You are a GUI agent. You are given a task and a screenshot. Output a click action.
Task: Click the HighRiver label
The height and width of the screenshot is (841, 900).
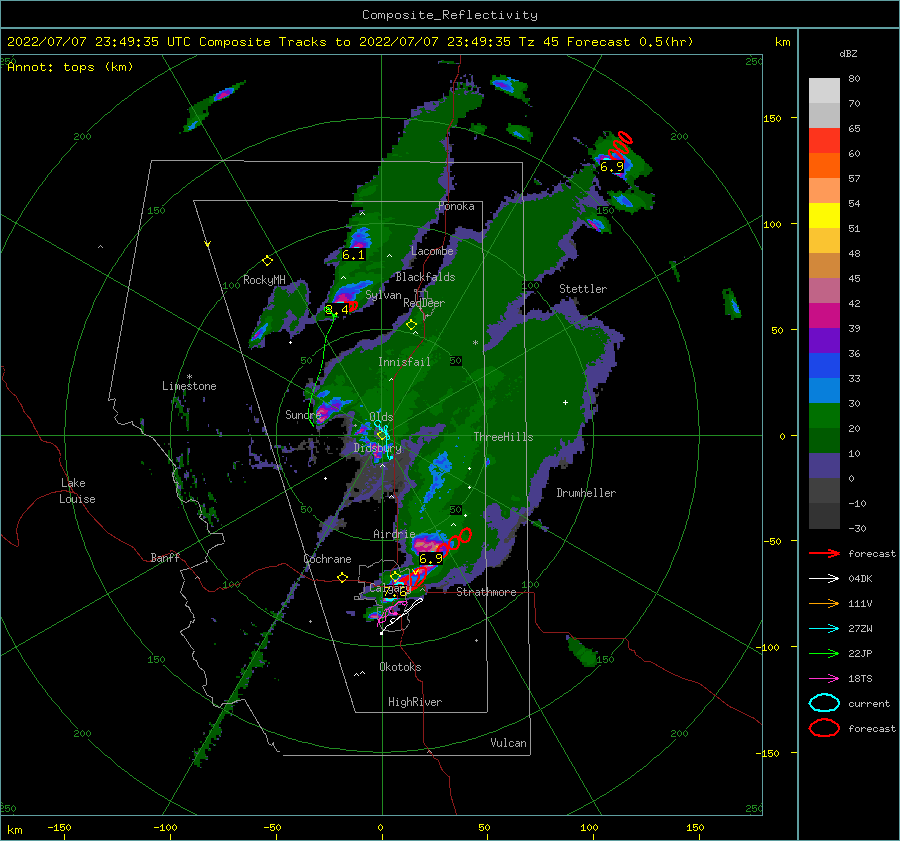(x=415, y=702)
